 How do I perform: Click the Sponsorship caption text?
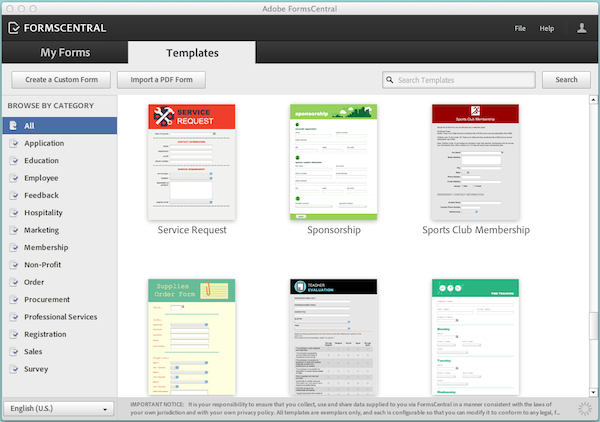click(334, 230)
